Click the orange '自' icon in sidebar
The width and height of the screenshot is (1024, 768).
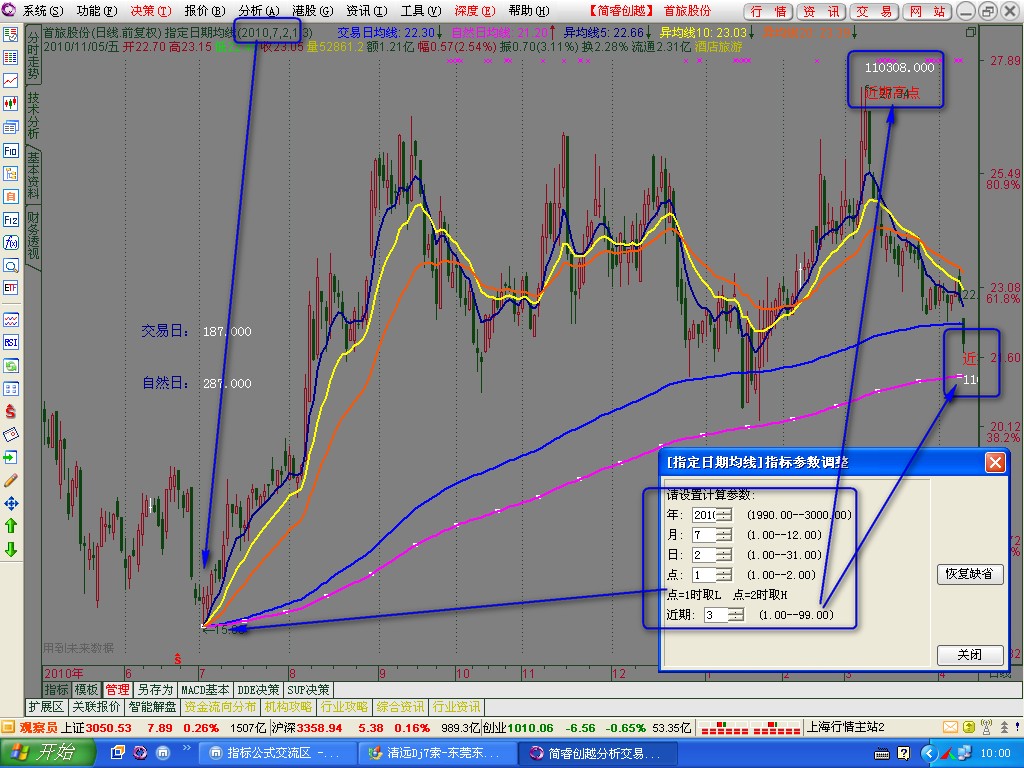tap(10, 197)
